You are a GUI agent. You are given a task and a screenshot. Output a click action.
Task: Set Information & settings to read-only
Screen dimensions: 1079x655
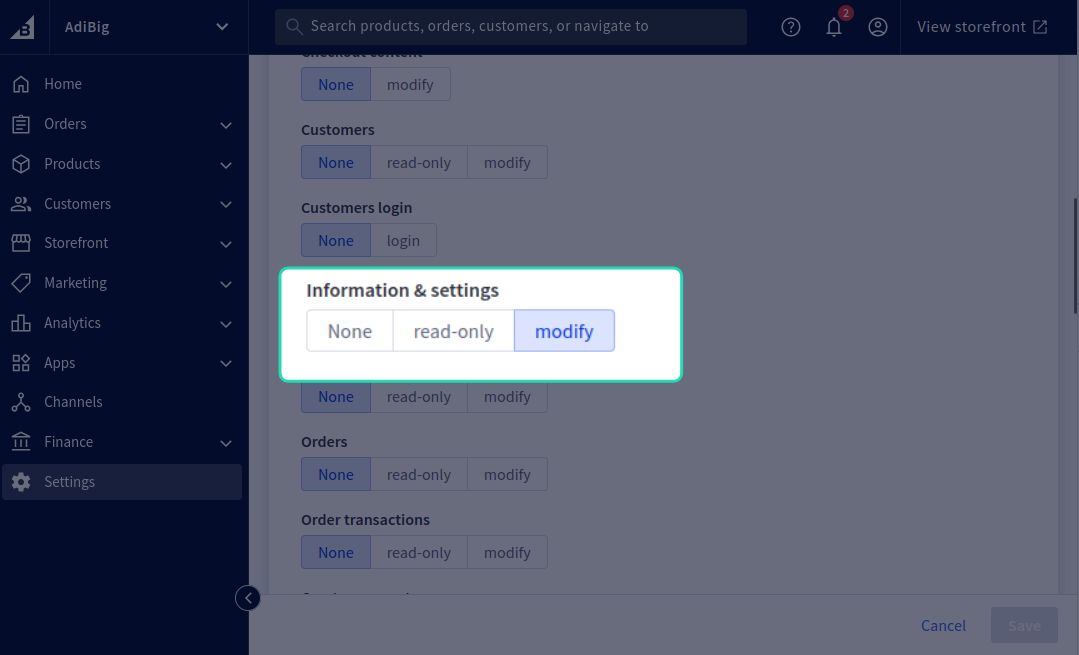pos(453,331)
